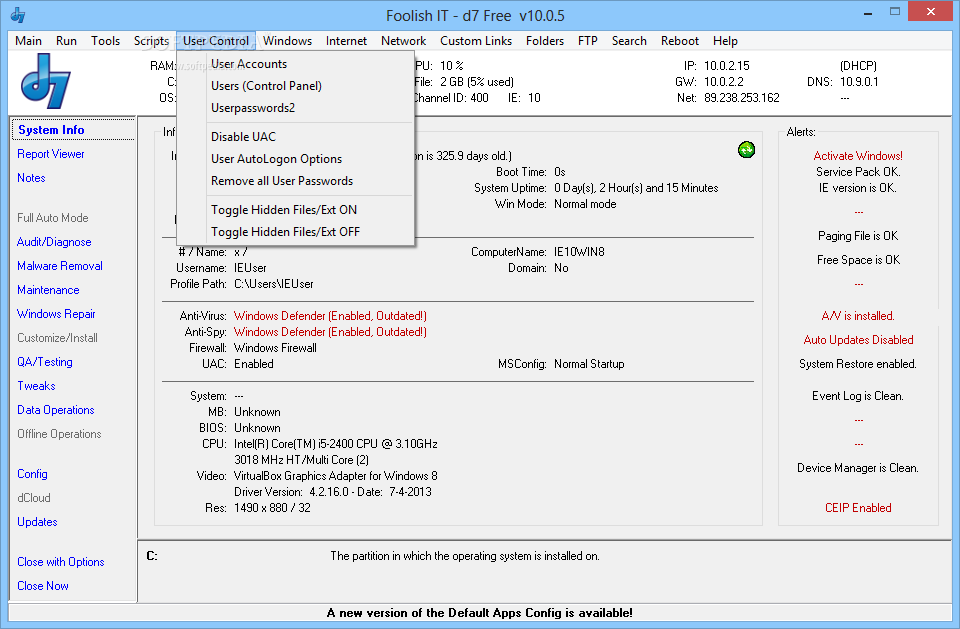The height and width of the screenshot is (629, 960).
Task: Open Report Viewer in sidebar
Action: 51,154
